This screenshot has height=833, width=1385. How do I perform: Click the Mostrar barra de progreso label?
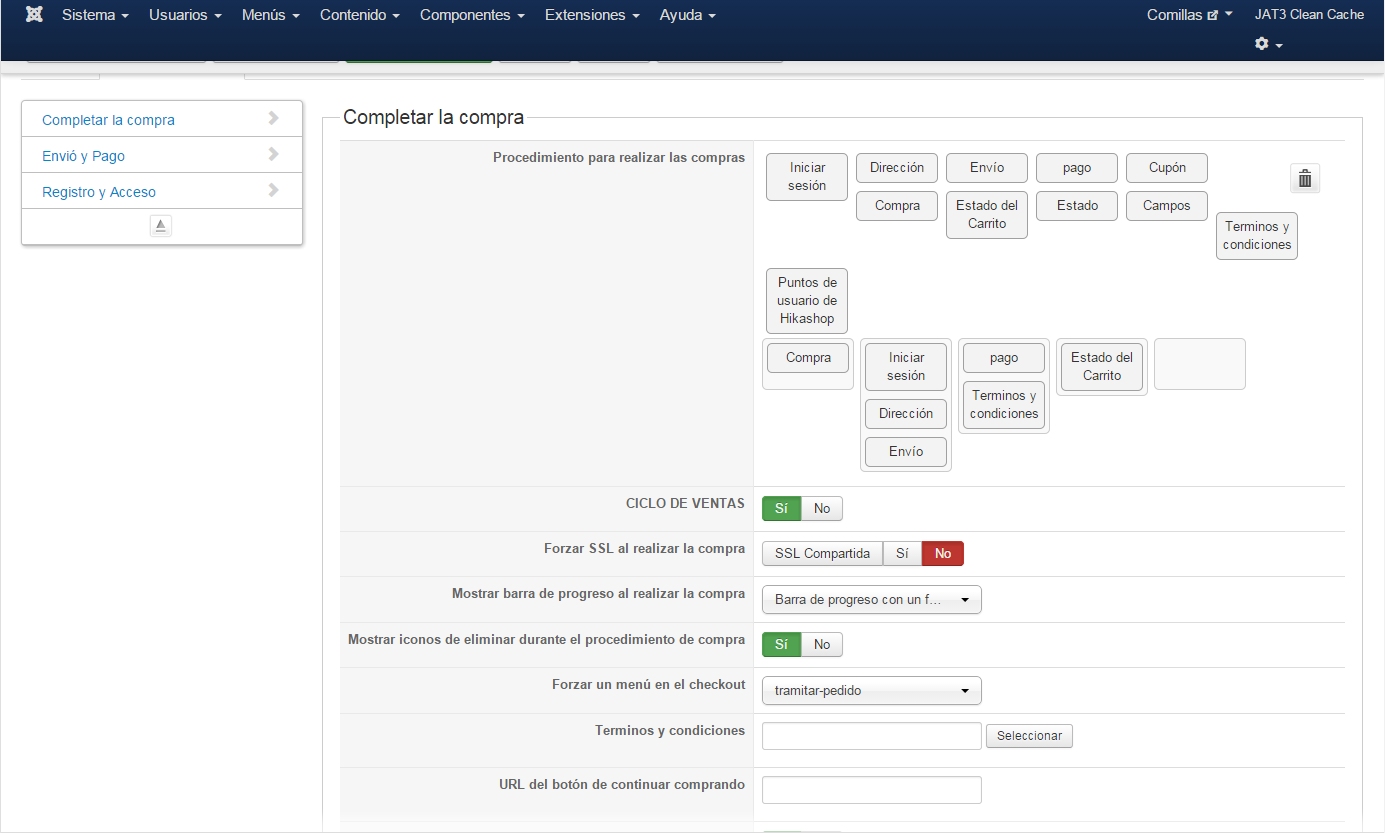tap(598, 593)
